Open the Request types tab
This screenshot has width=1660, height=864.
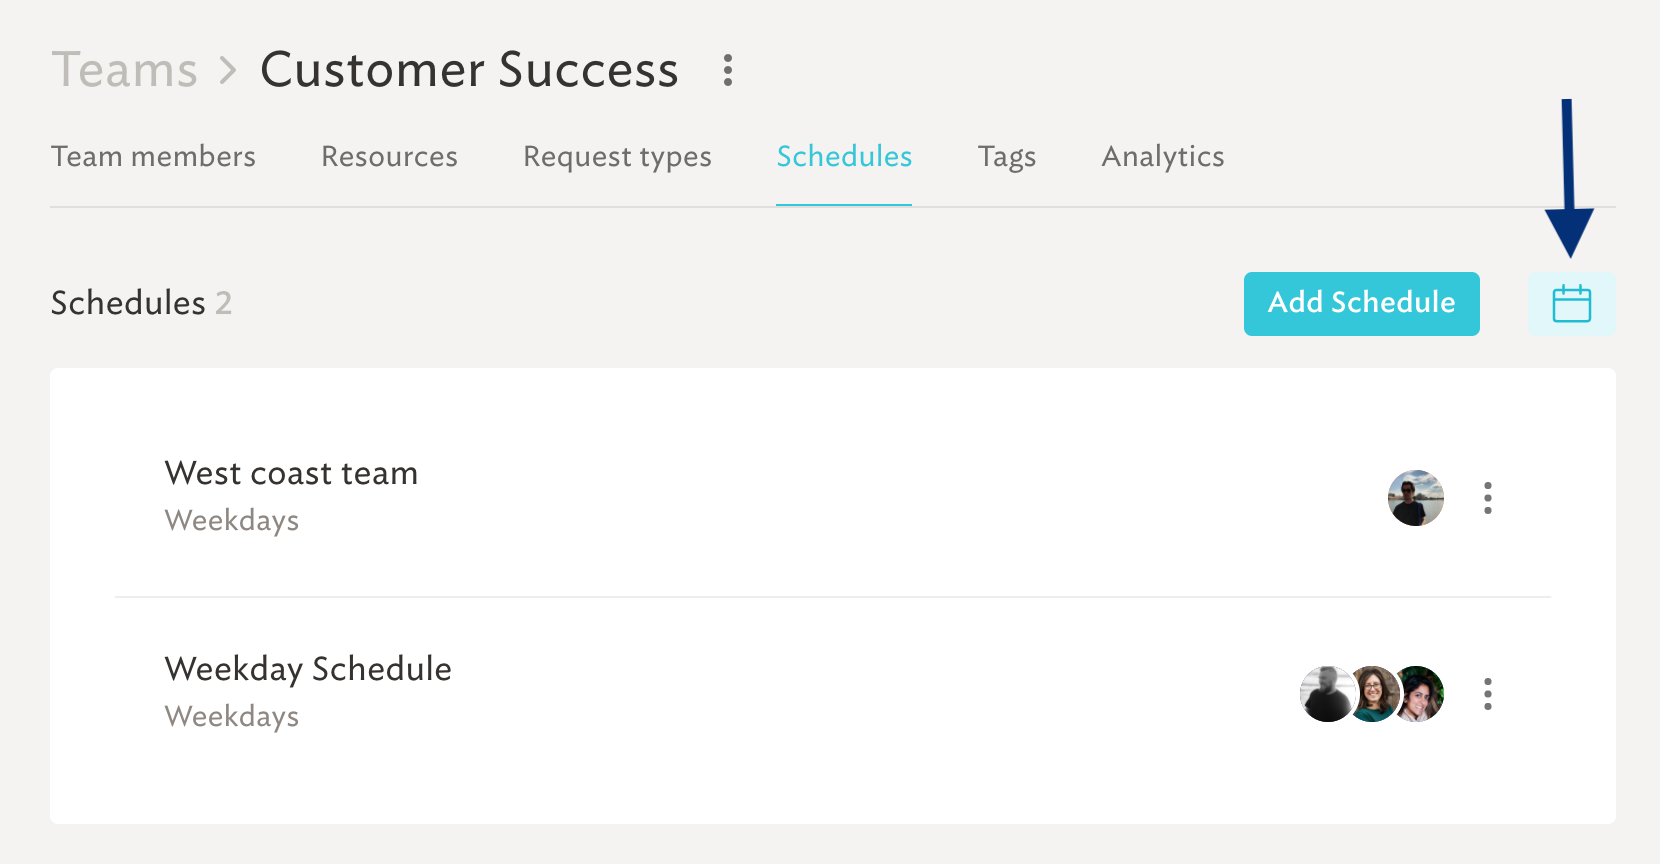617,157
